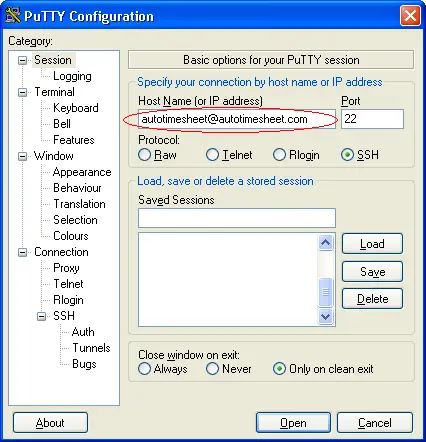Select SSH protocol radio button
This screenshot has width=426, height=442.
(347, 155)
